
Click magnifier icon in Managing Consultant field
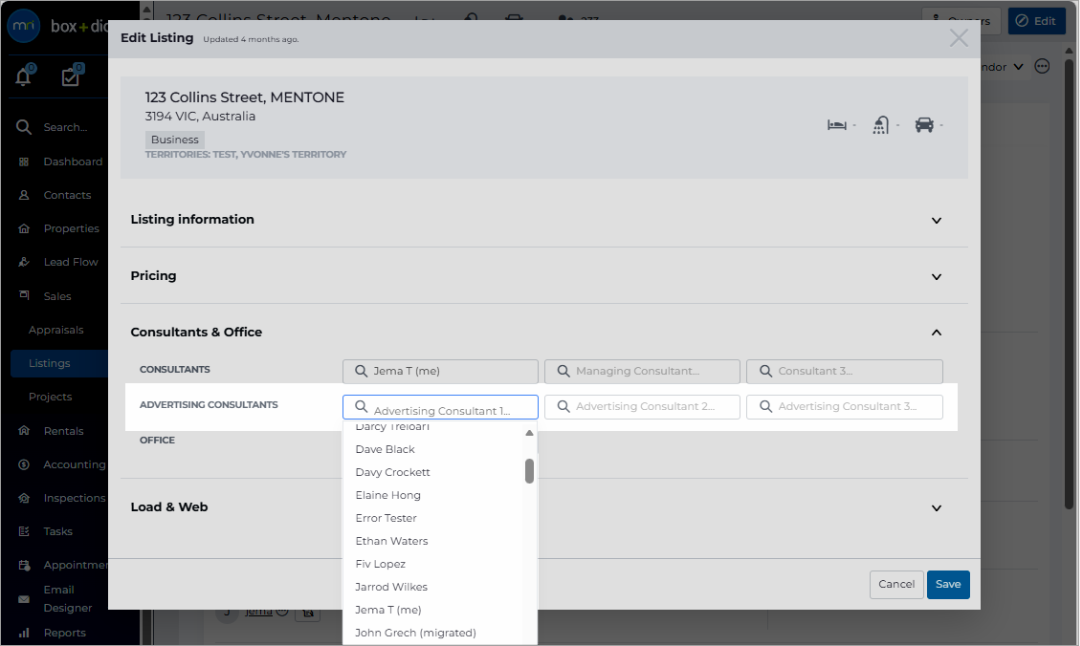[x=563, y=371]
